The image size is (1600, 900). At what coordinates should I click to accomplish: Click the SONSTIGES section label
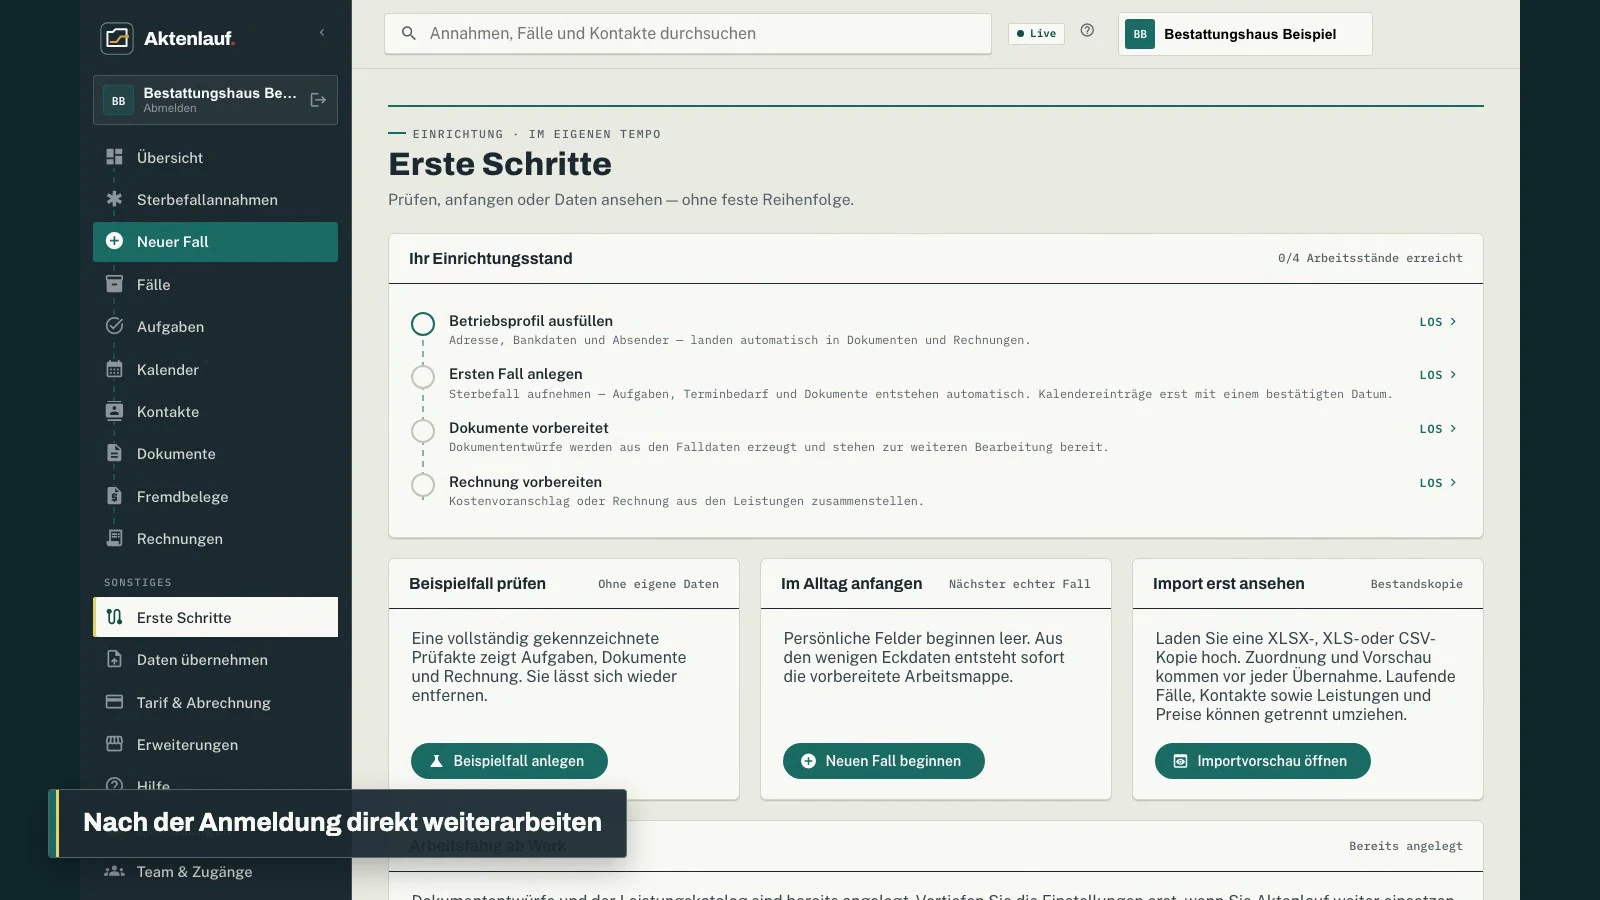click(138, 582)
